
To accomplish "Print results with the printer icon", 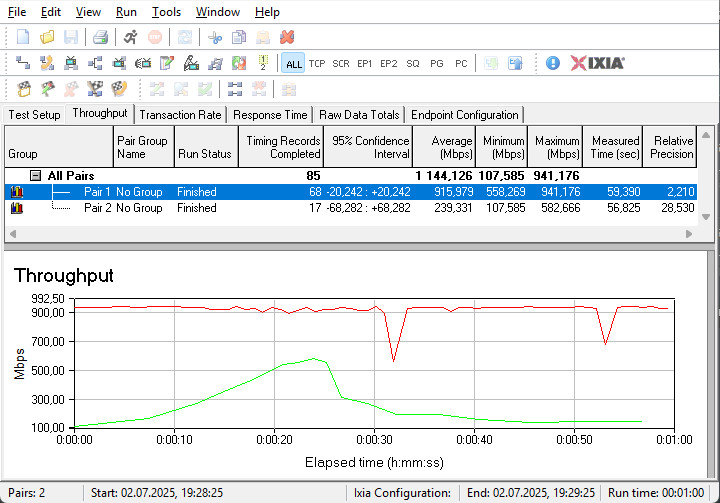I will (x=100, y=37).
